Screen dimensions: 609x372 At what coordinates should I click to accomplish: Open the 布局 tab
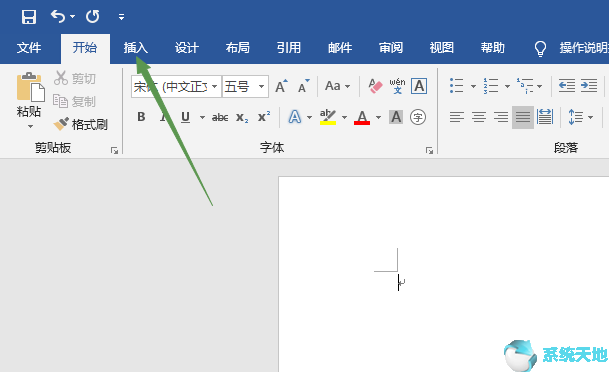pyautogui.click(x=238, y=48)
